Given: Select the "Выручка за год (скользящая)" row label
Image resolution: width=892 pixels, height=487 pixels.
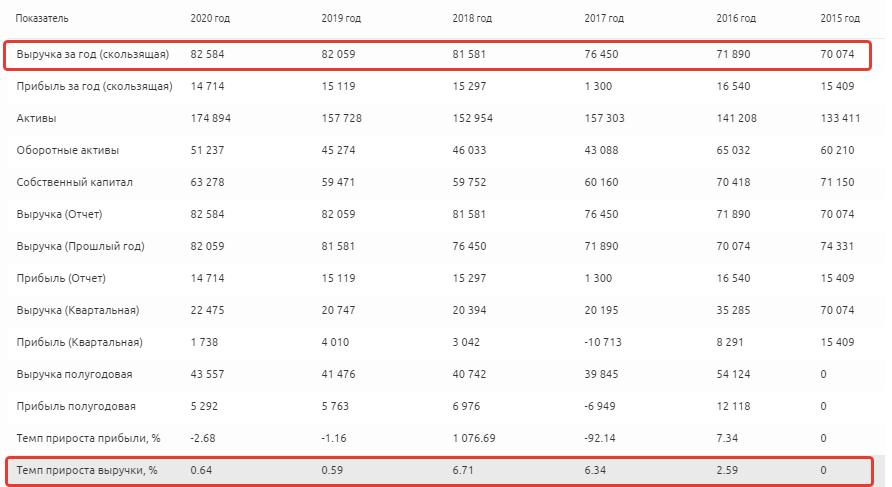Looking at the screenshot, I should 92,54.
